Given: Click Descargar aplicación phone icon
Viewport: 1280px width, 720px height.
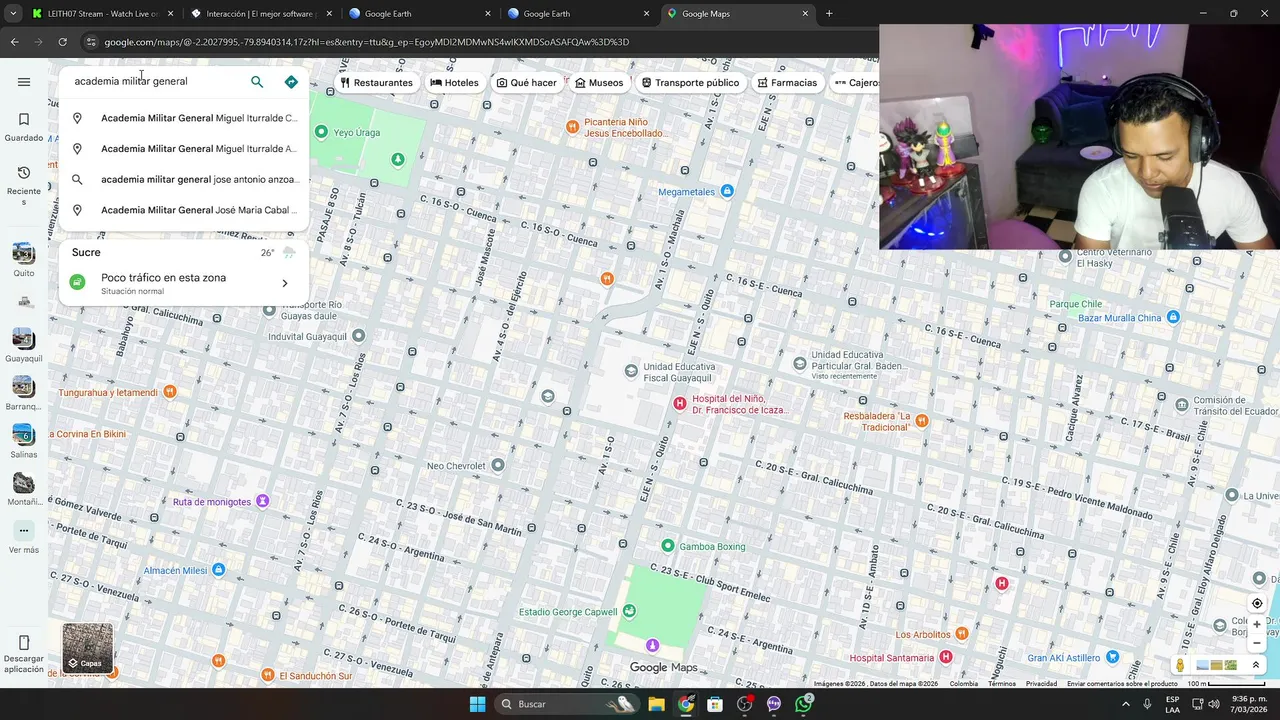Looking at the screenshot, I should [x=24, y=643].
